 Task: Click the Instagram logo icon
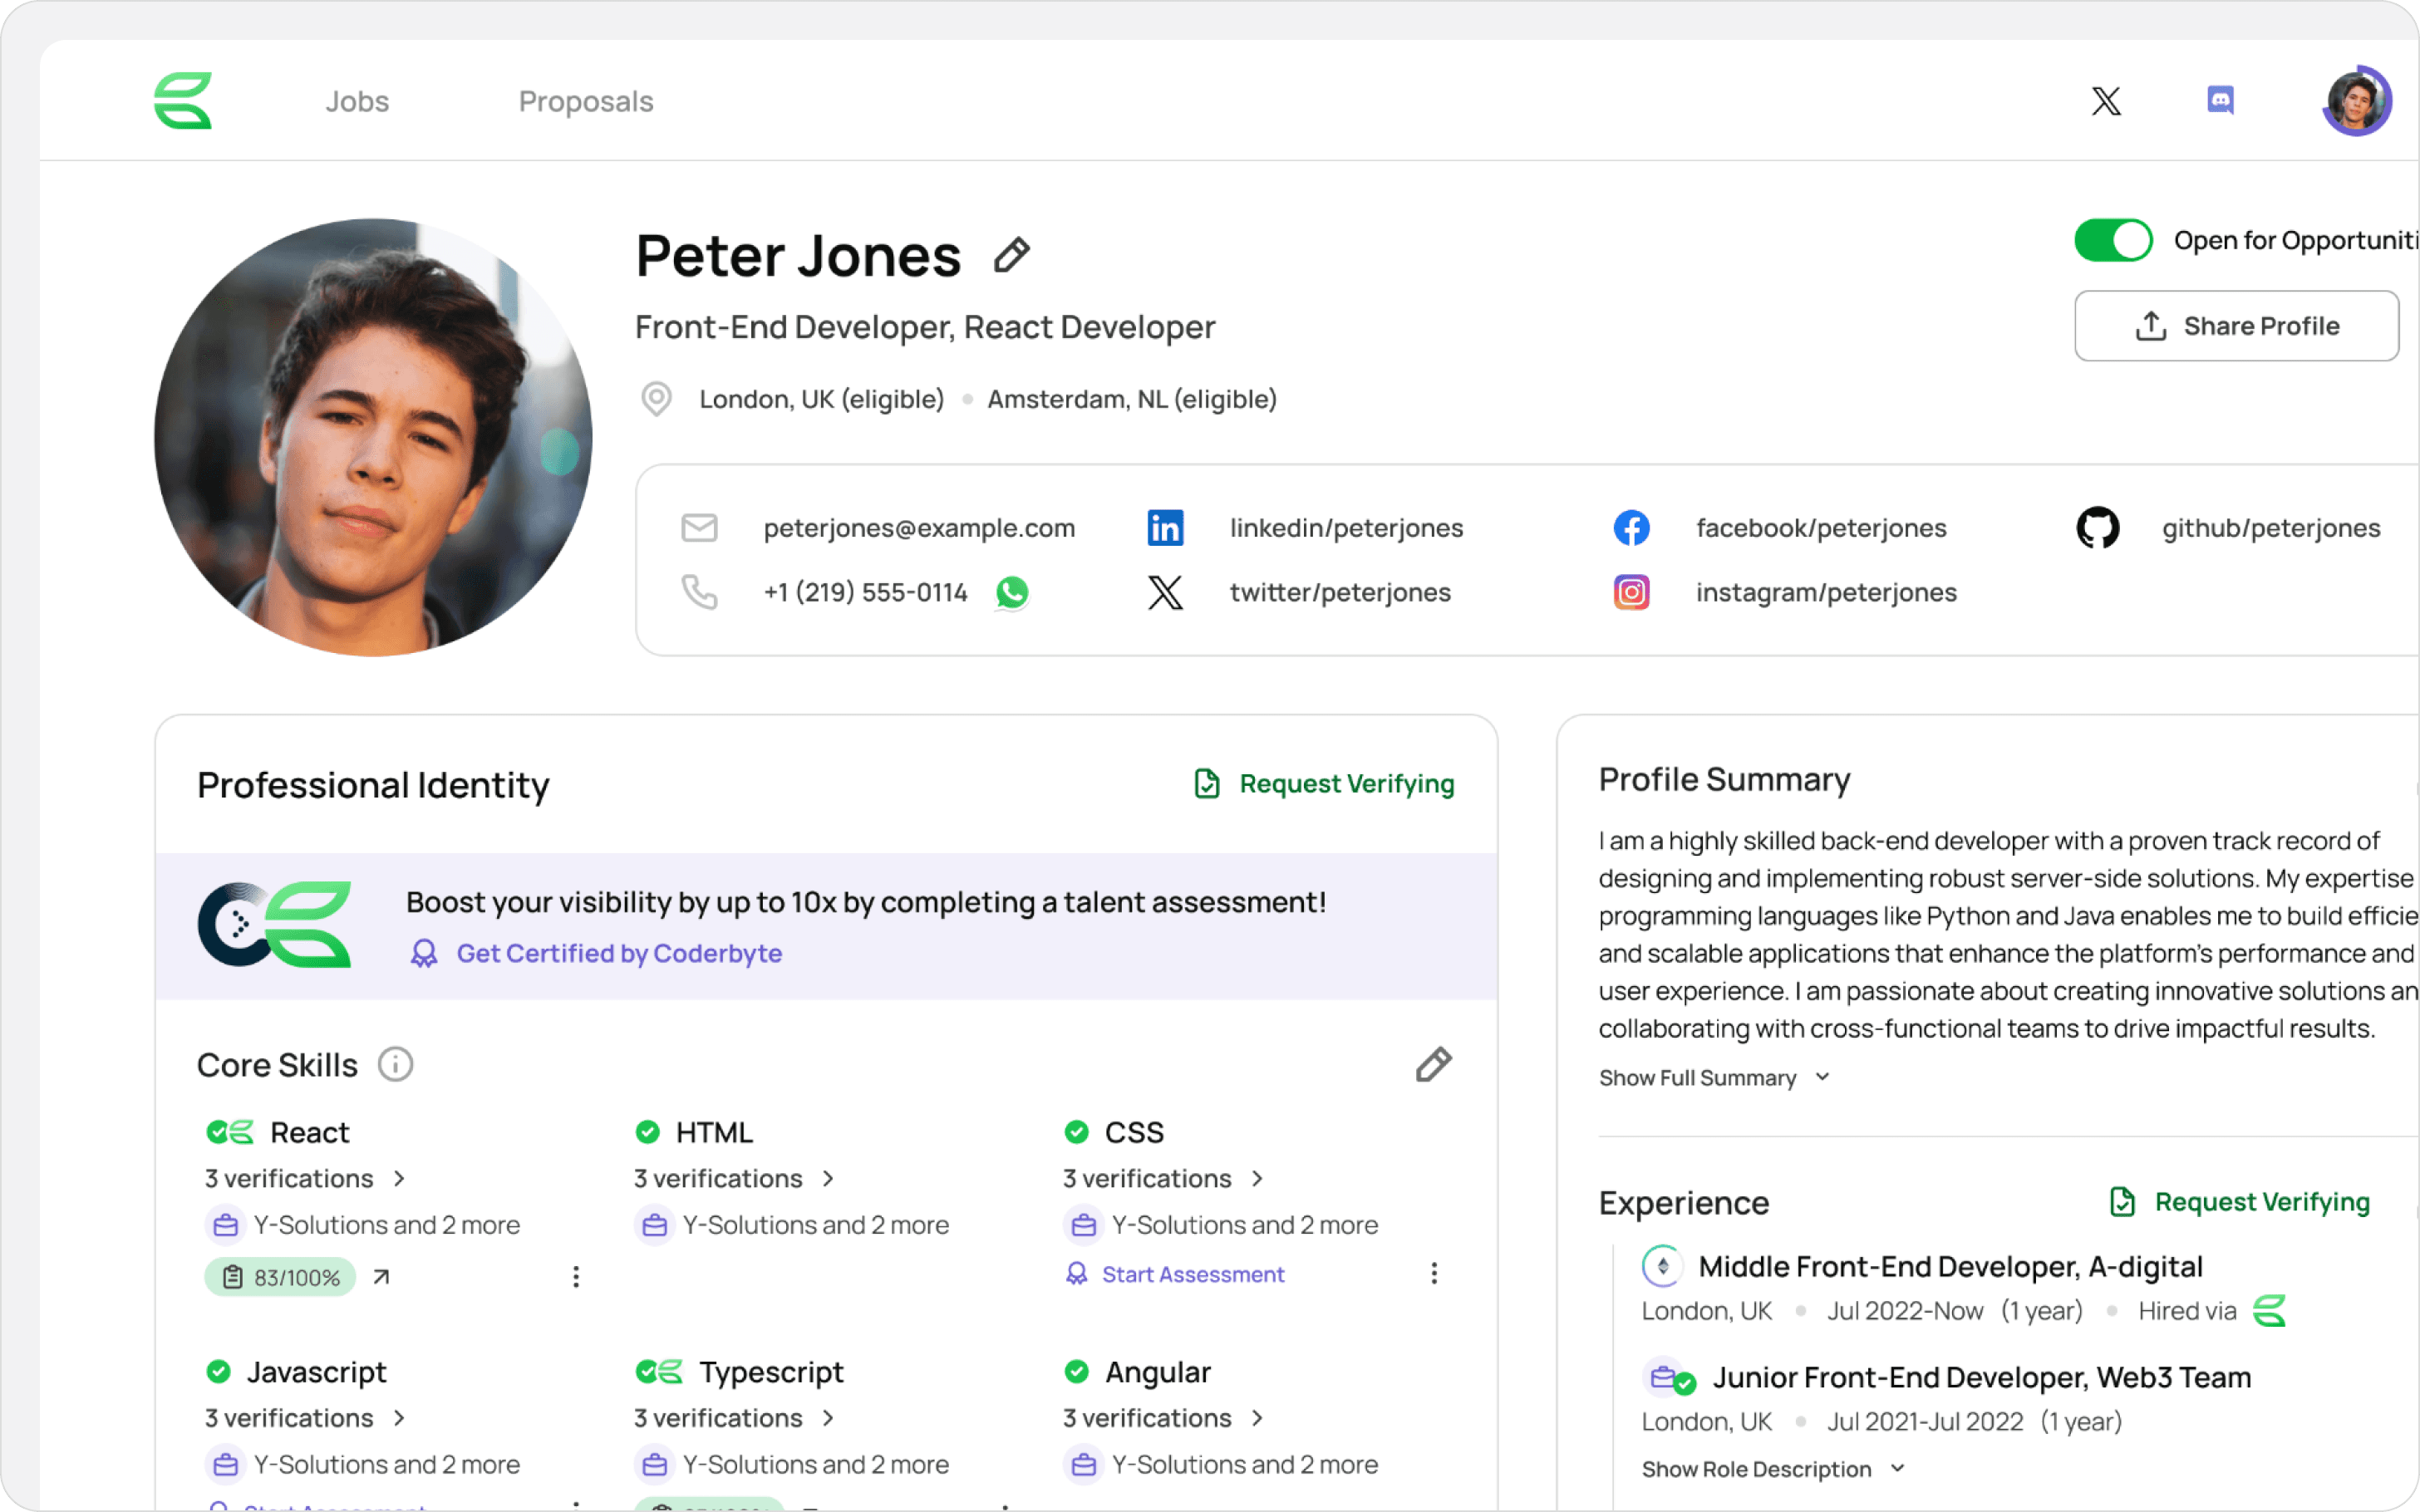[1631, 592]
